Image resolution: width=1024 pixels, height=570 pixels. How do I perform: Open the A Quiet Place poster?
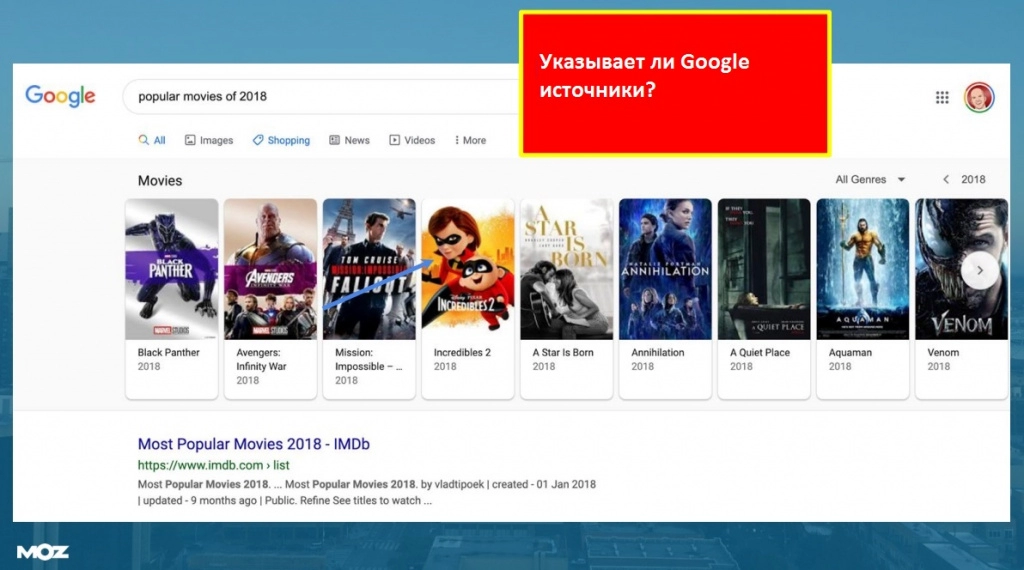point(764,269)
